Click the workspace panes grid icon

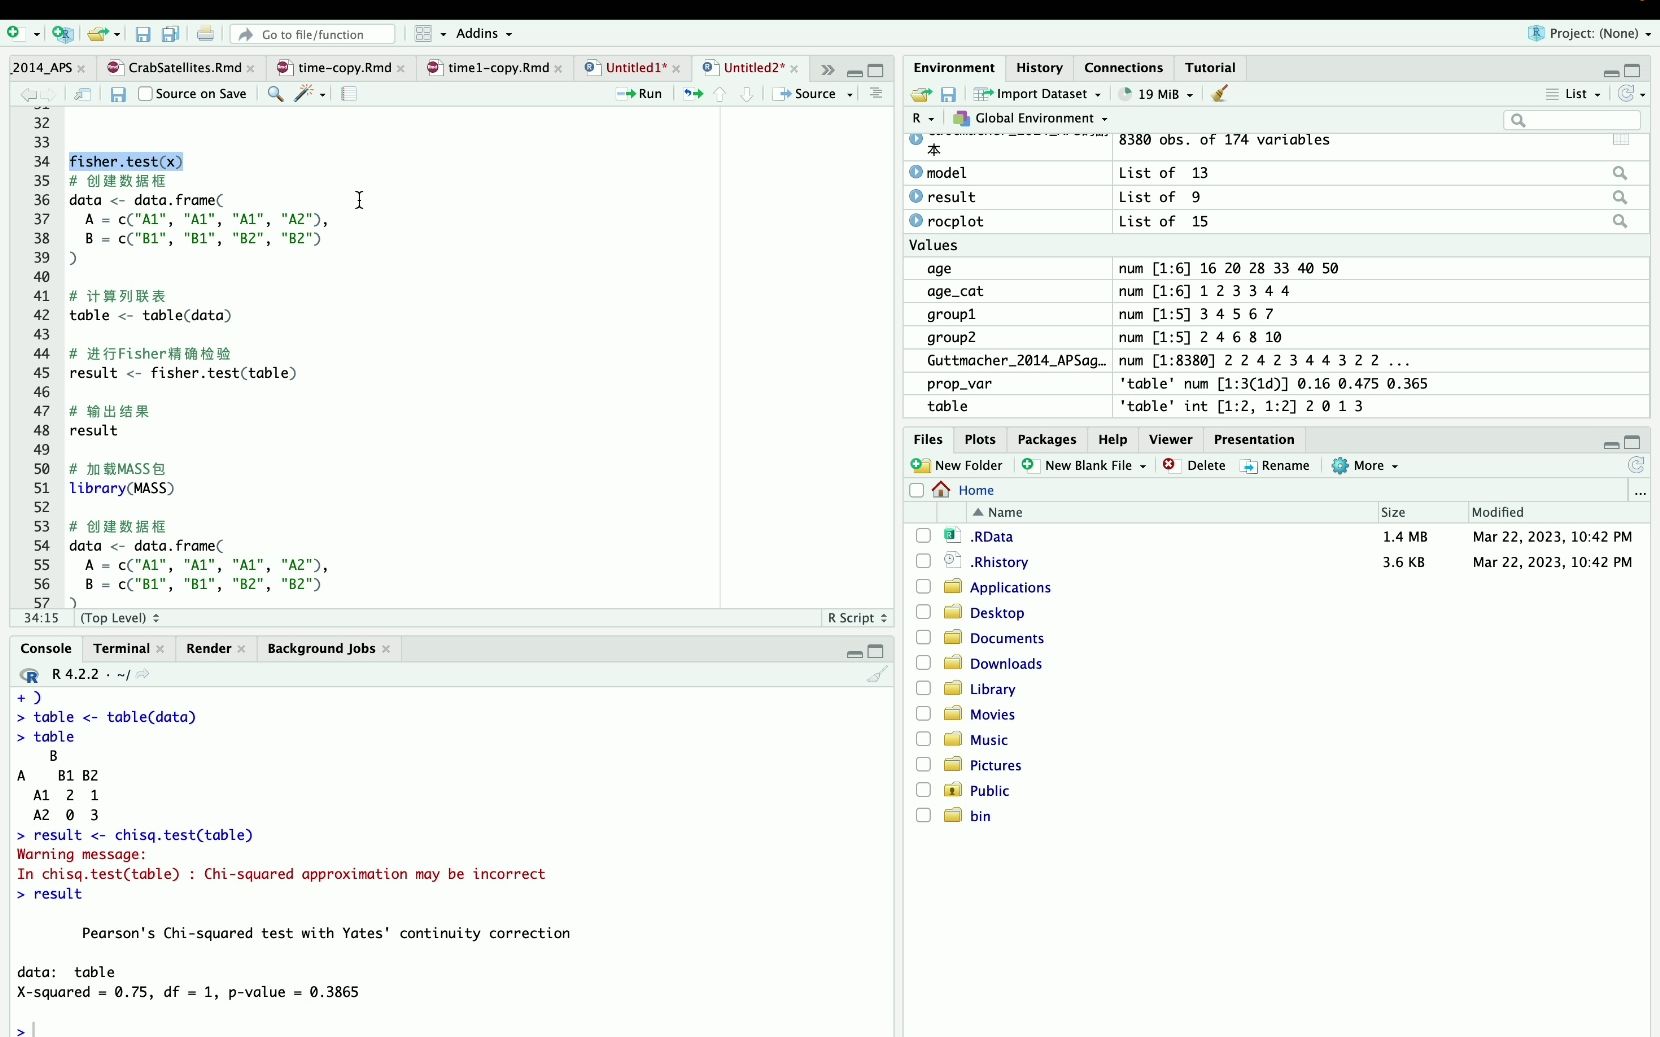click(x=424, y=34)
